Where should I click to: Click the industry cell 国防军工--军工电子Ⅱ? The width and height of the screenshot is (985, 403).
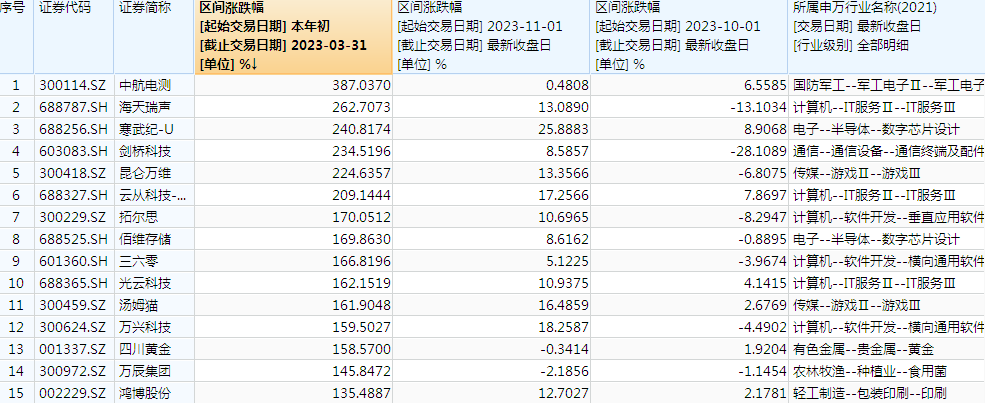coord(888,85)
